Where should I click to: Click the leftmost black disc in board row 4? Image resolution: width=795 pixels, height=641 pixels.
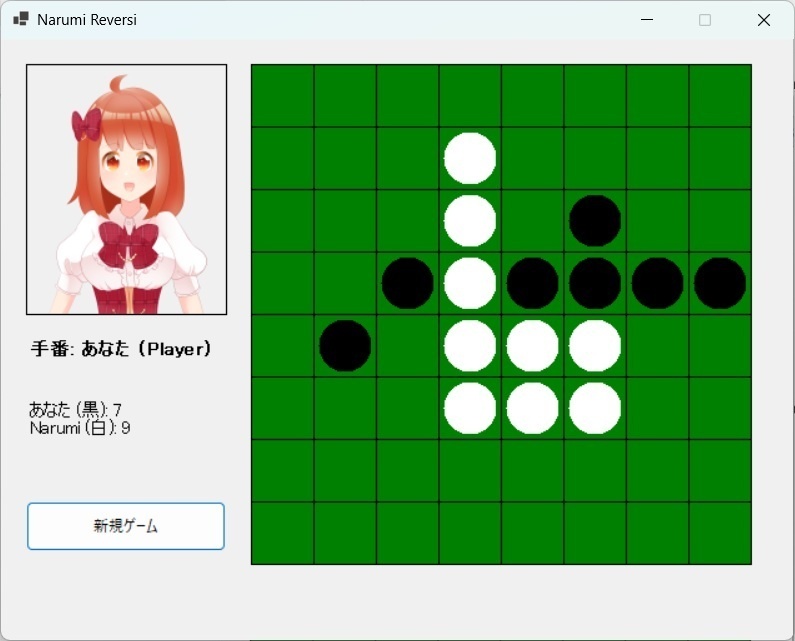pyautogui.click(x=408, y=283)
